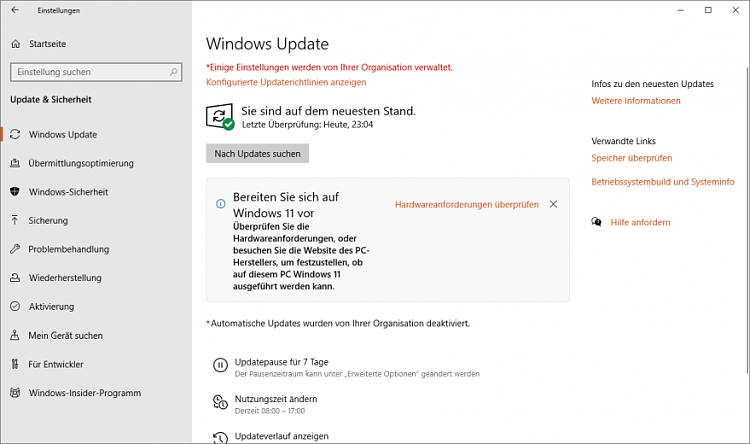Click the Für Entwickler tools icon
This screenshot has width=750, height=444.
point(15,364)
